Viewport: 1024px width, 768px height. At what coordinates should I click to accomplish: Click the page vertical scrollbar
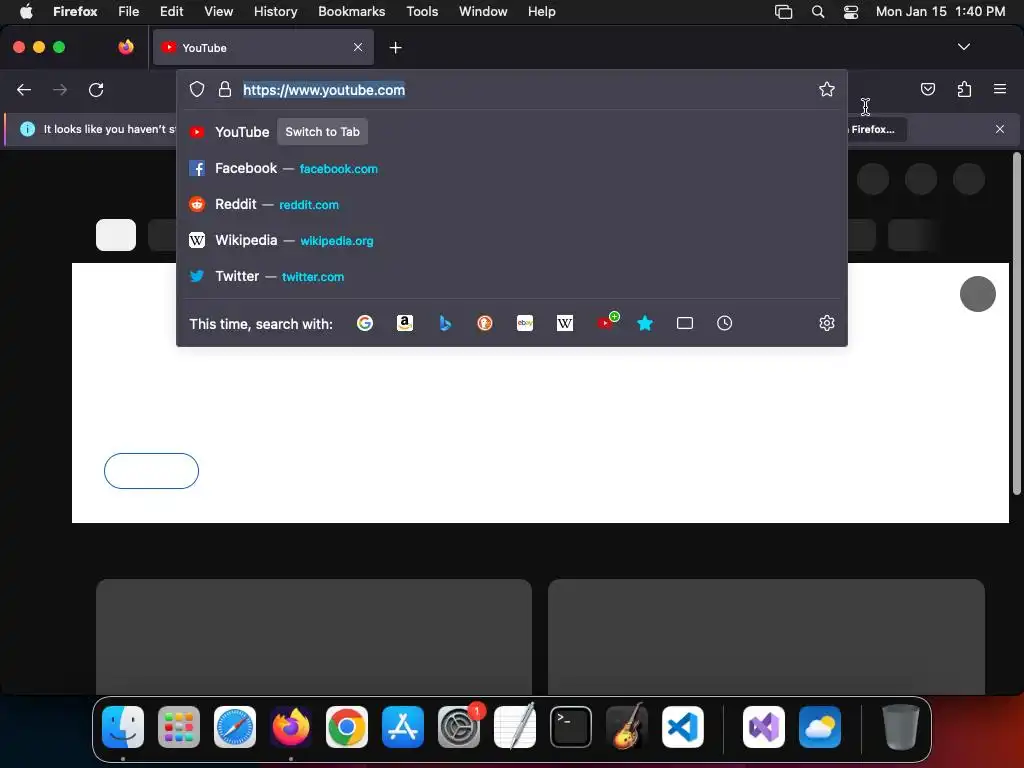point(1016,323)
